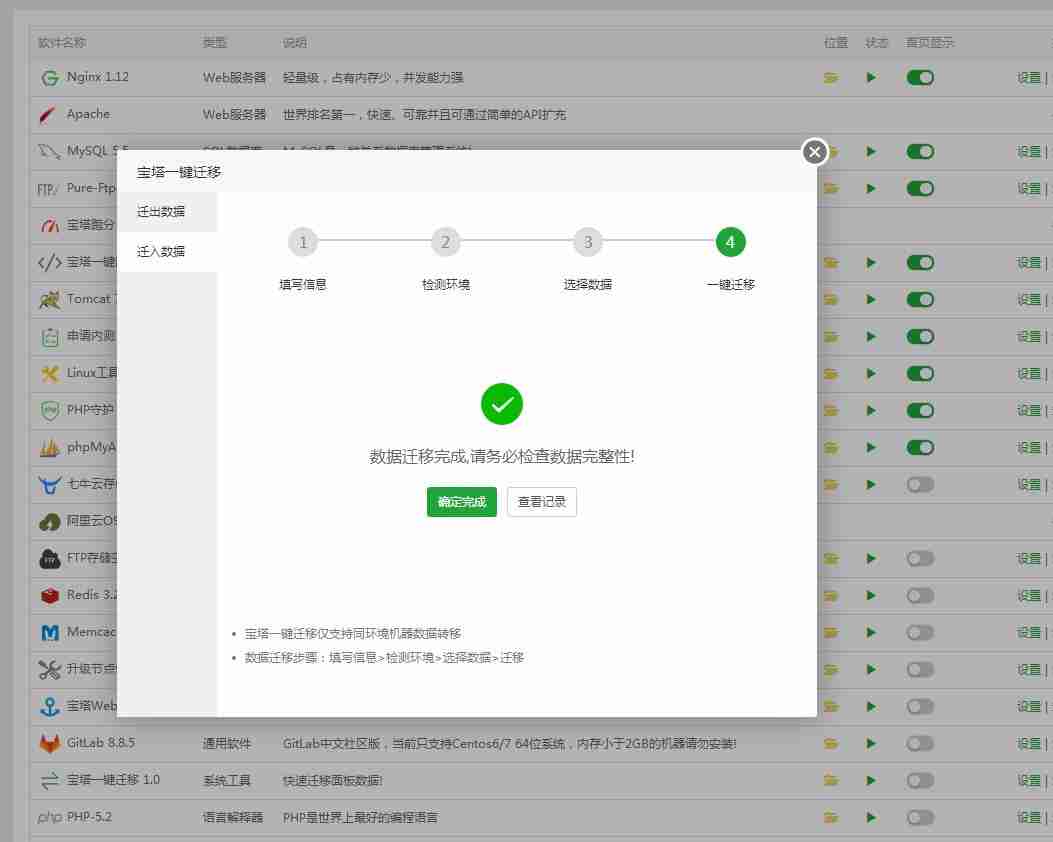Open Nginx folder location icon
The height and width of the screenshot is (842, 1053).
(830, 77)
